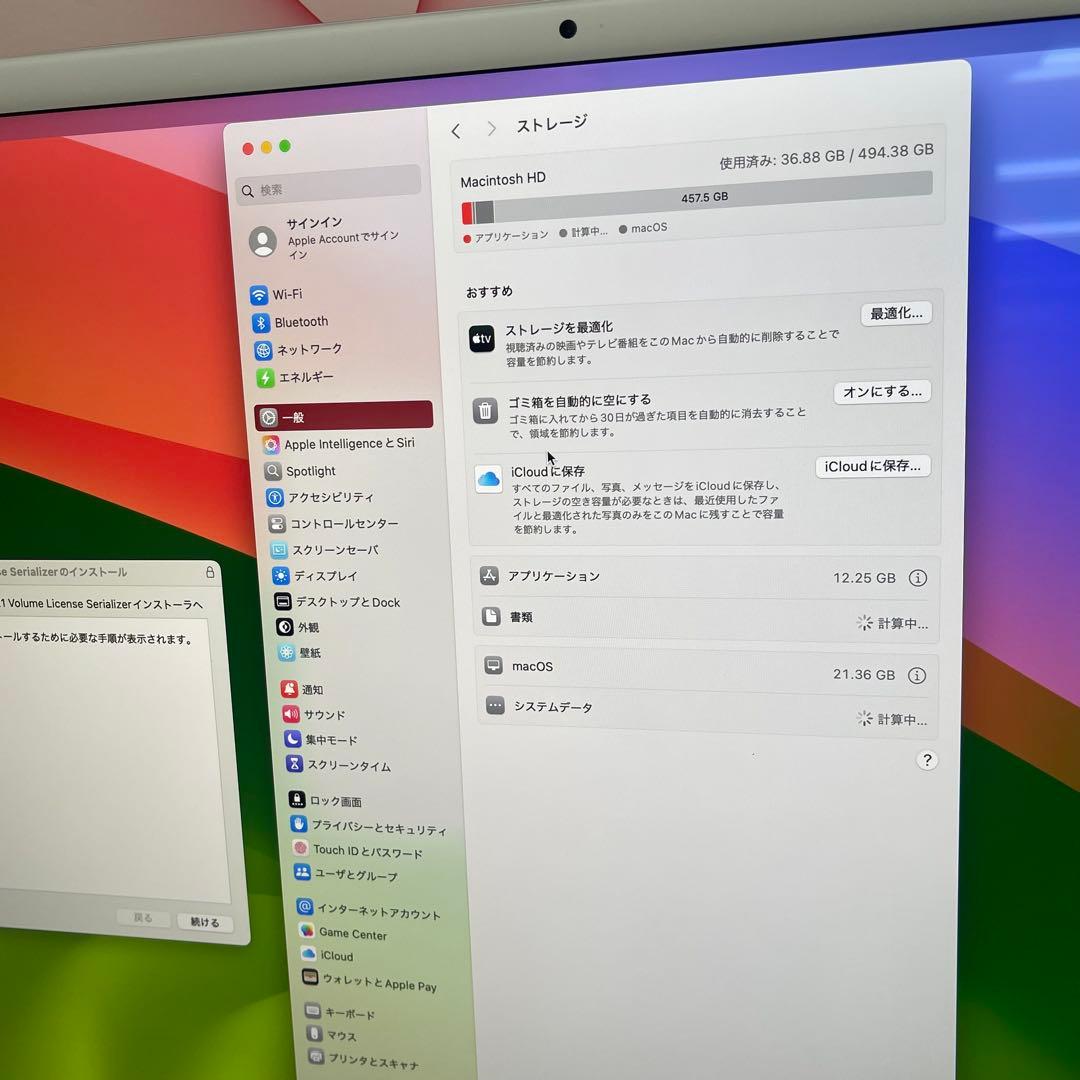Open Spotlight magnifier icon in sidebar
This screenshot has width=1080, height=1080.
(273, 471)
